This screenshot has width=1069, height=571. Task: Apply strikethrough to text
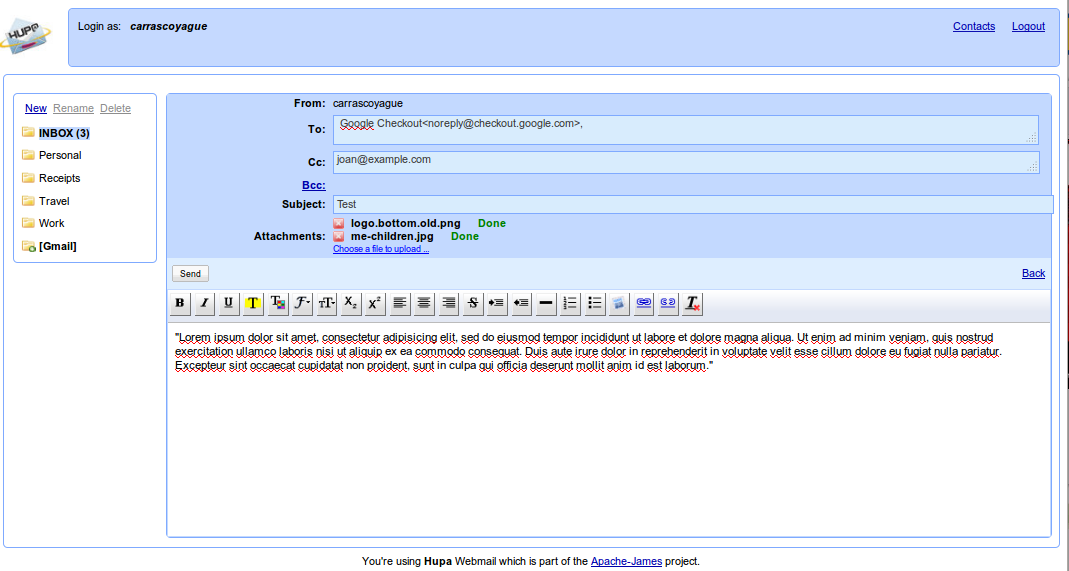(x=473, y=303)
